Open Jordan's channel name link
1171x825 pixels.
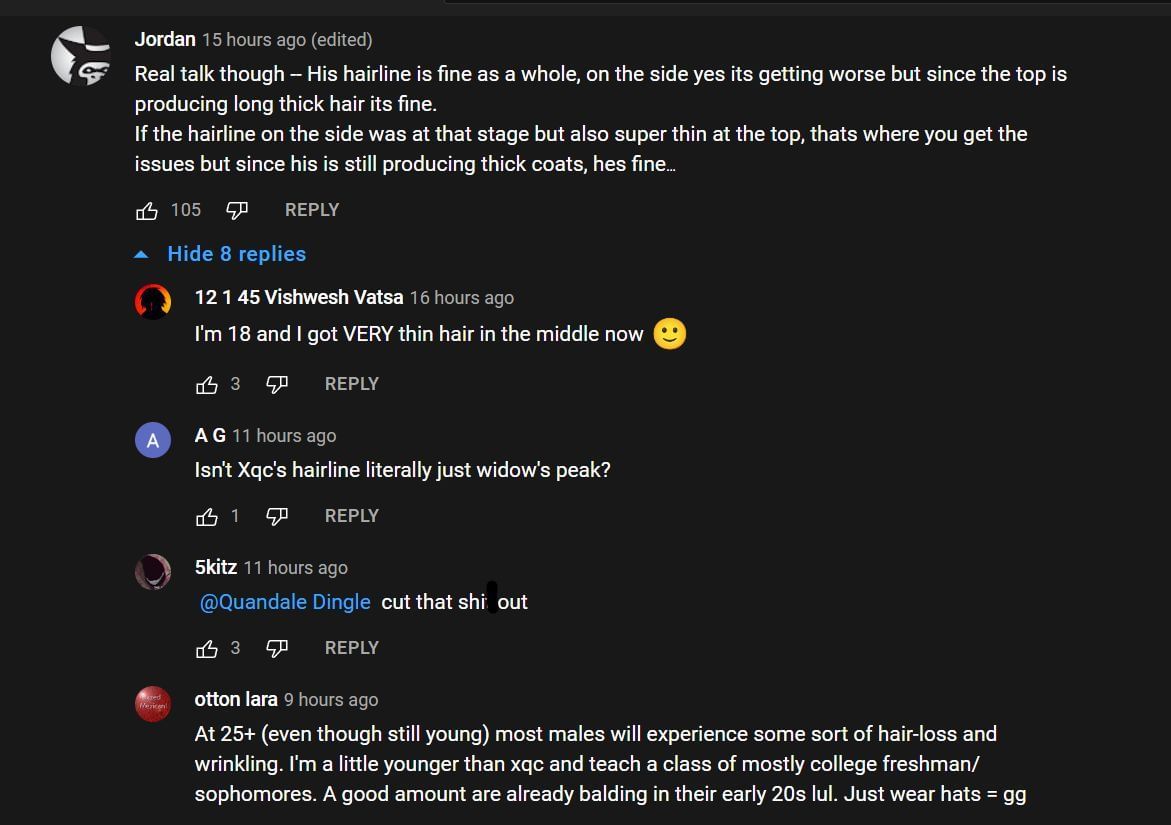[165, 40]
